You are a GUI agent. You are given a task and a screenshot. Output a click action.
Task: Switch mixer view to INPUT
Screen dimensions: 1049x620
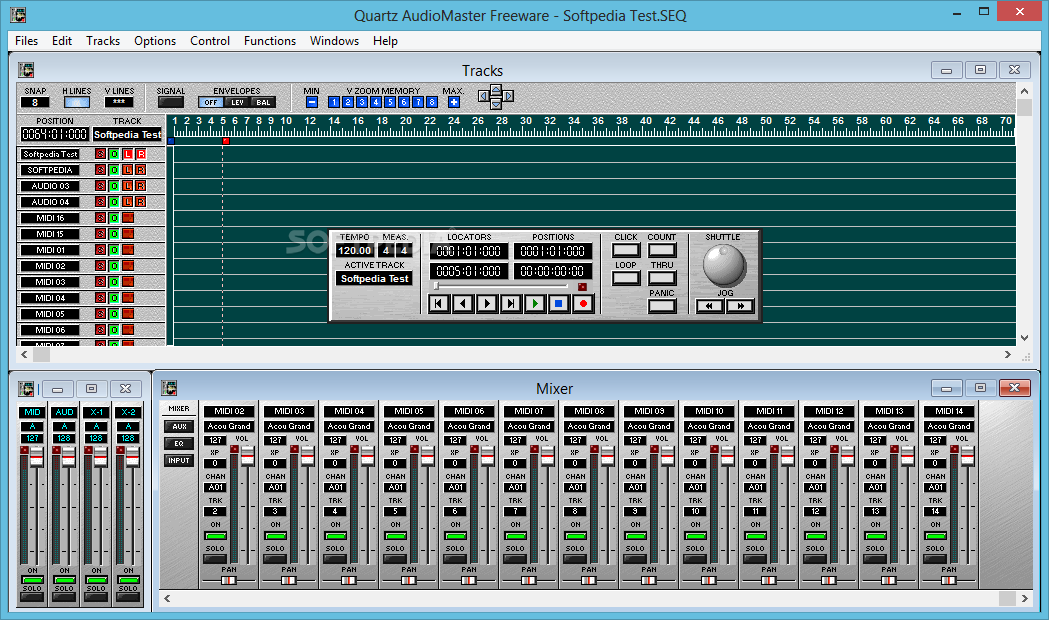pyautogui.click(x=179, y=460)
